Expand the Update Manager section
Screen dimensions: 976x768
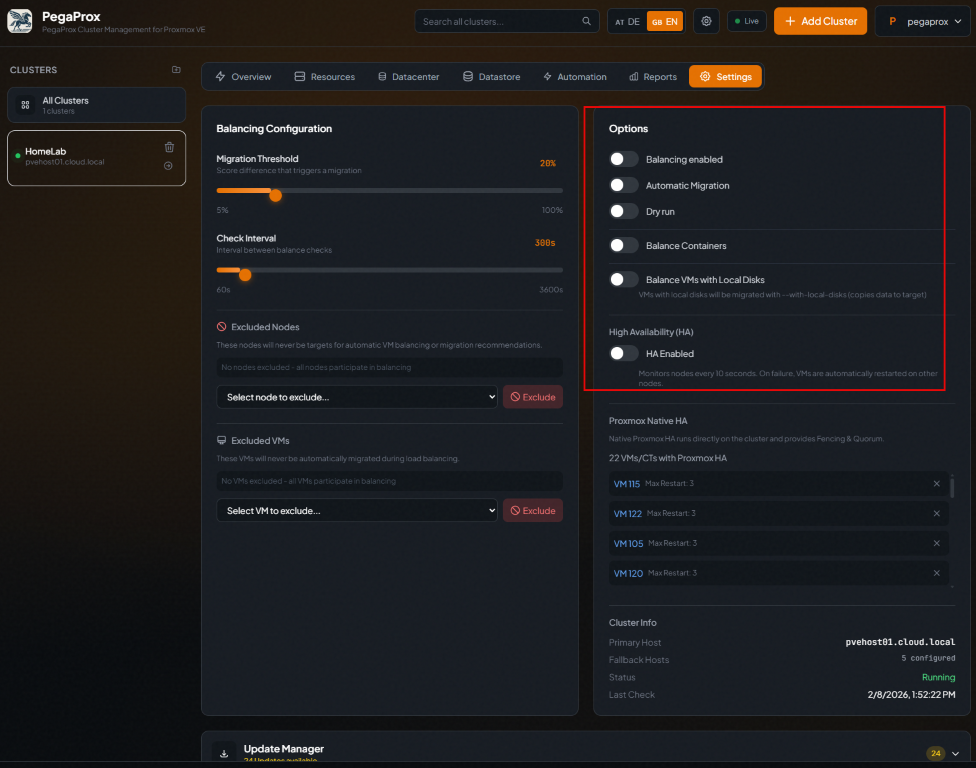click(955, 754)
